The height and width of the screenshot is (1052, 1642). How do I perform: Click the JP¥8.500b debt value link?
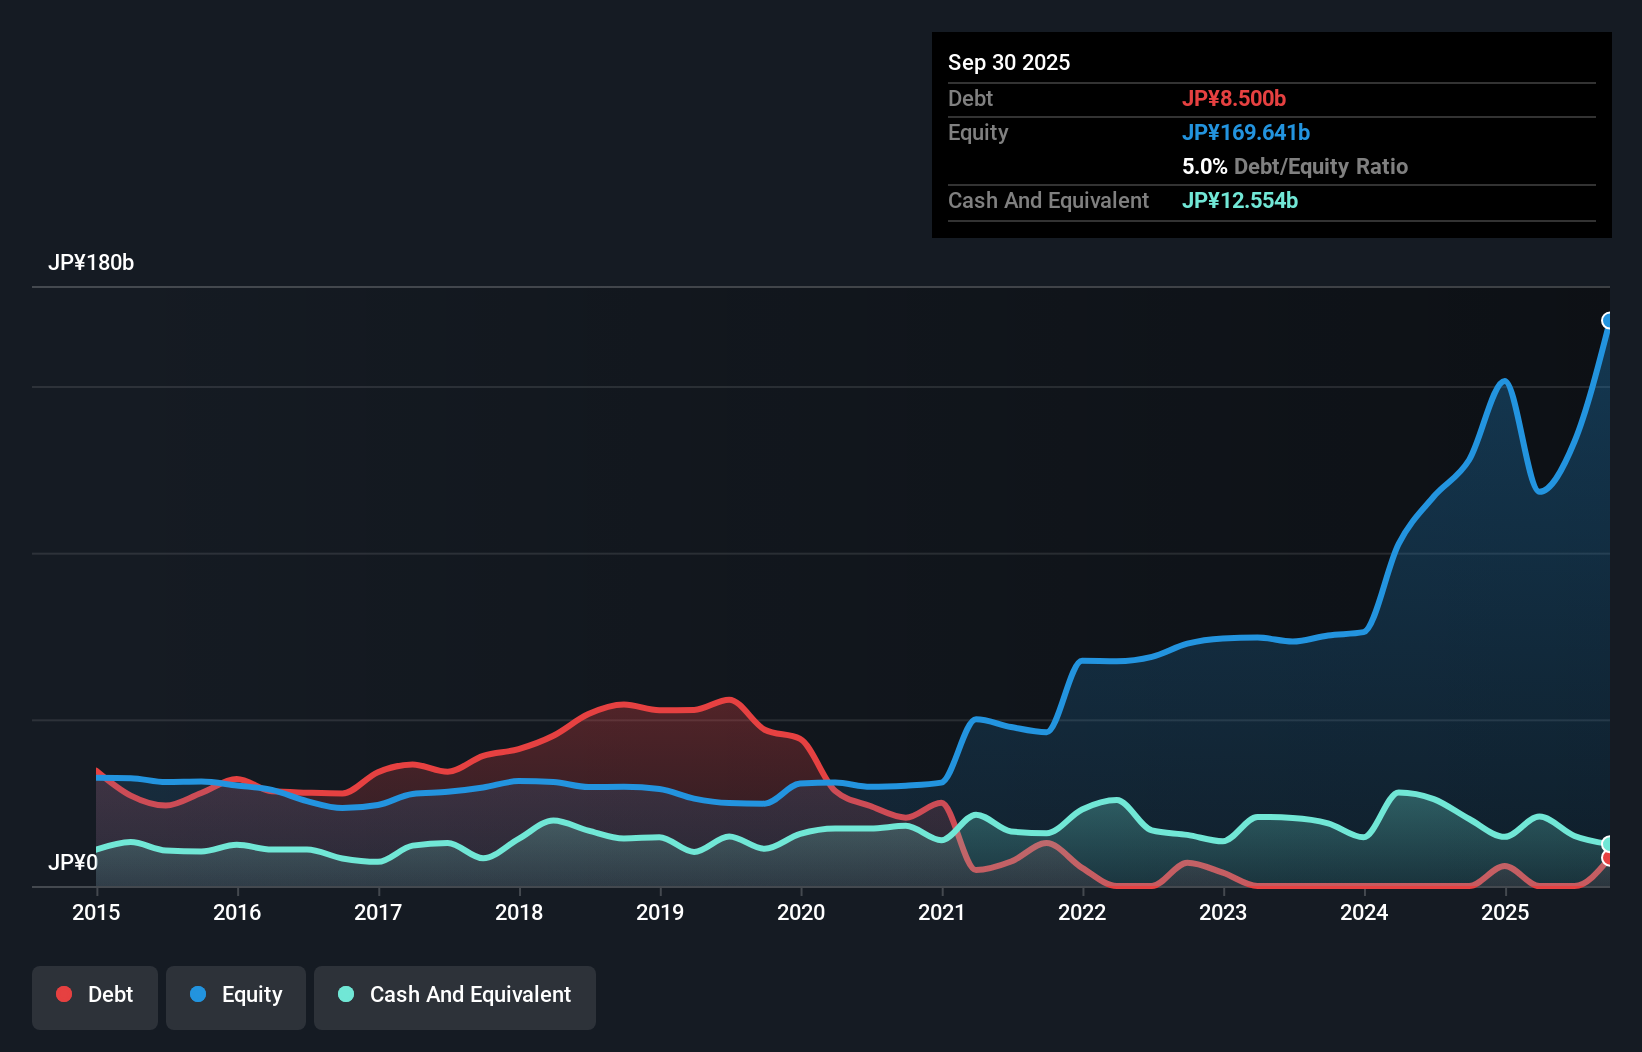point(1236,98)
